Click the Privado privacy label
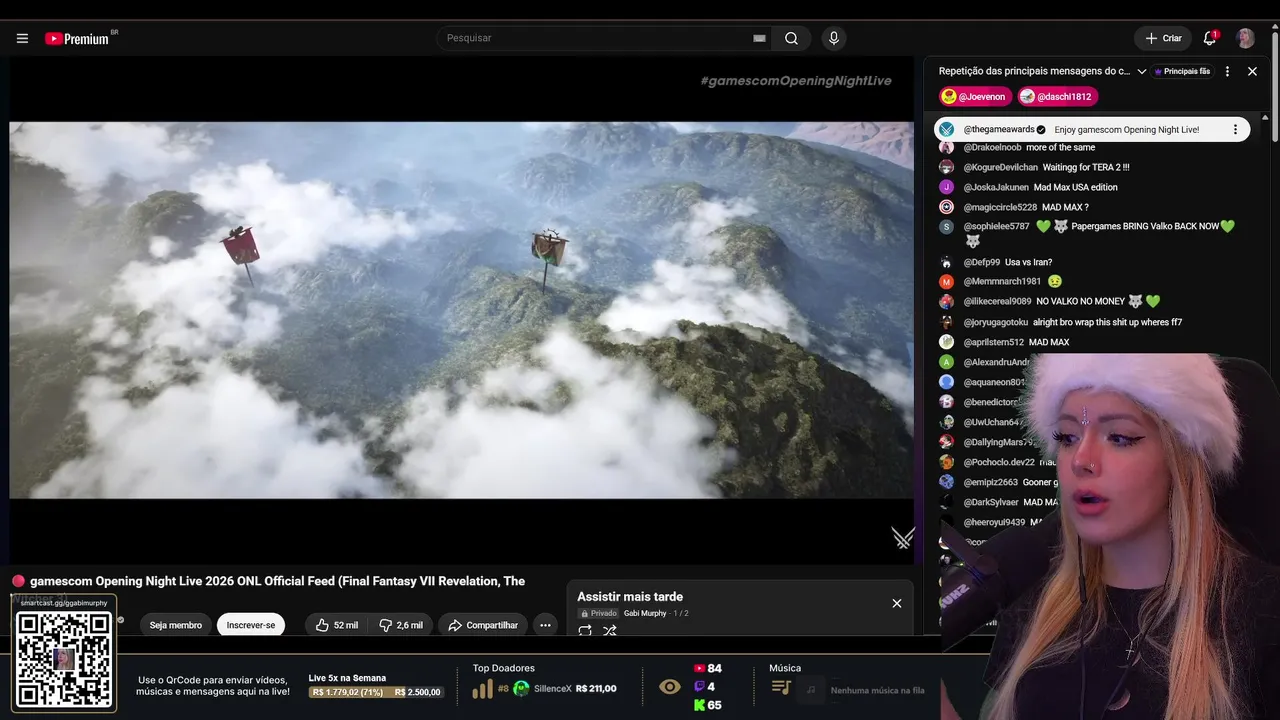The height and width of the screenshot is (720, 1280). pos(598,613)
